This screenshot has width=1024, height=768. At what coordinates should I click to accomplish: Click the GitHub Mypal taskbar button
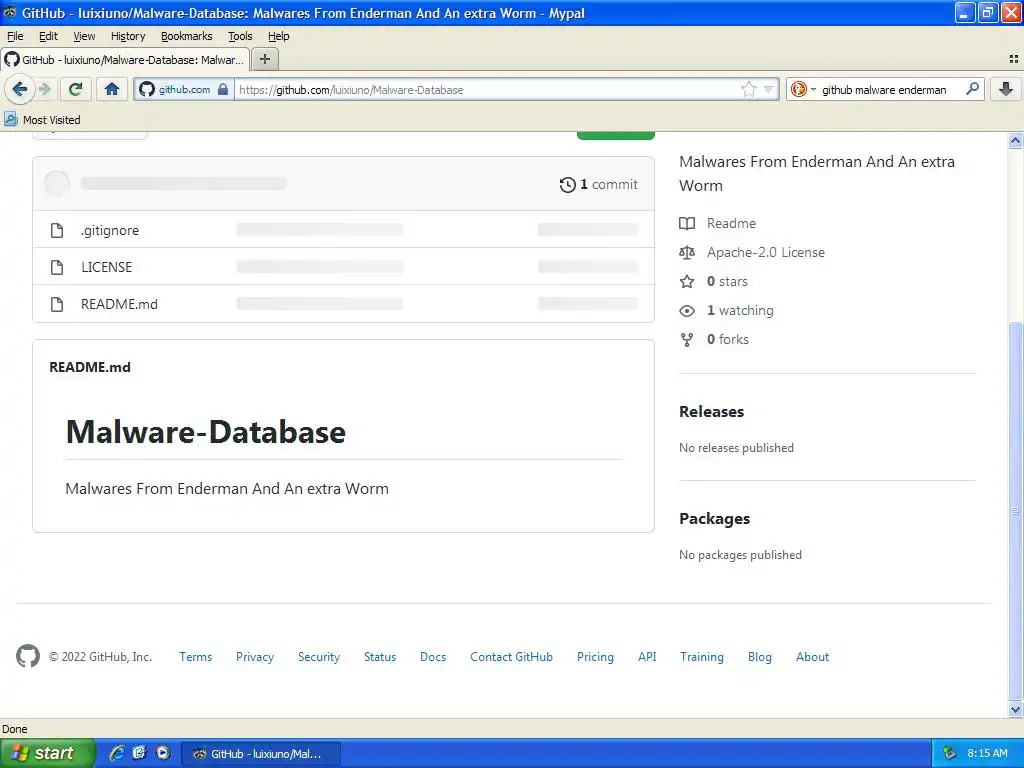click(x=260, y=754)
